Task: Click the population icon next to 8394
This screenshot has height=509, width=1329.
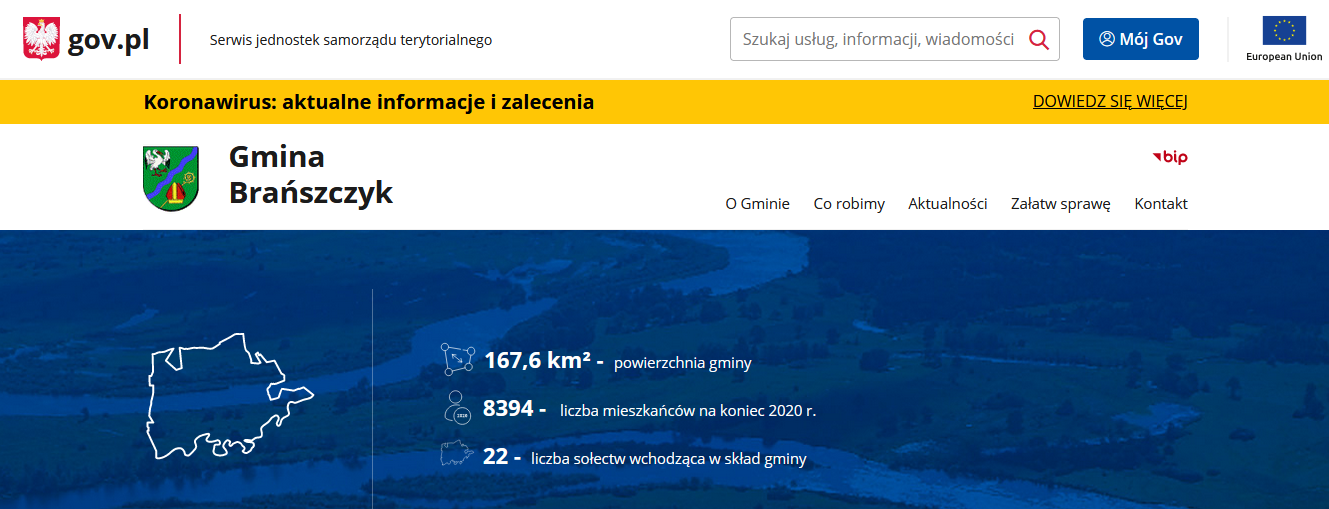Action: pyautogui.click(x=457, y=408)
